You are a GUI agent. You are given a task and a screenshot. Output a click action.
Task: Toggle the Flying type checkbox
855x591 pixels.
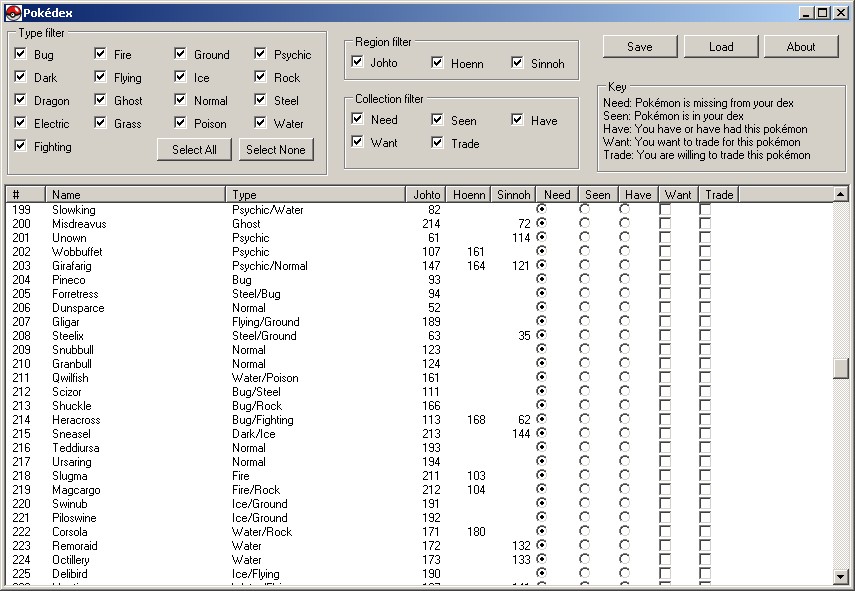coord(100,77)
